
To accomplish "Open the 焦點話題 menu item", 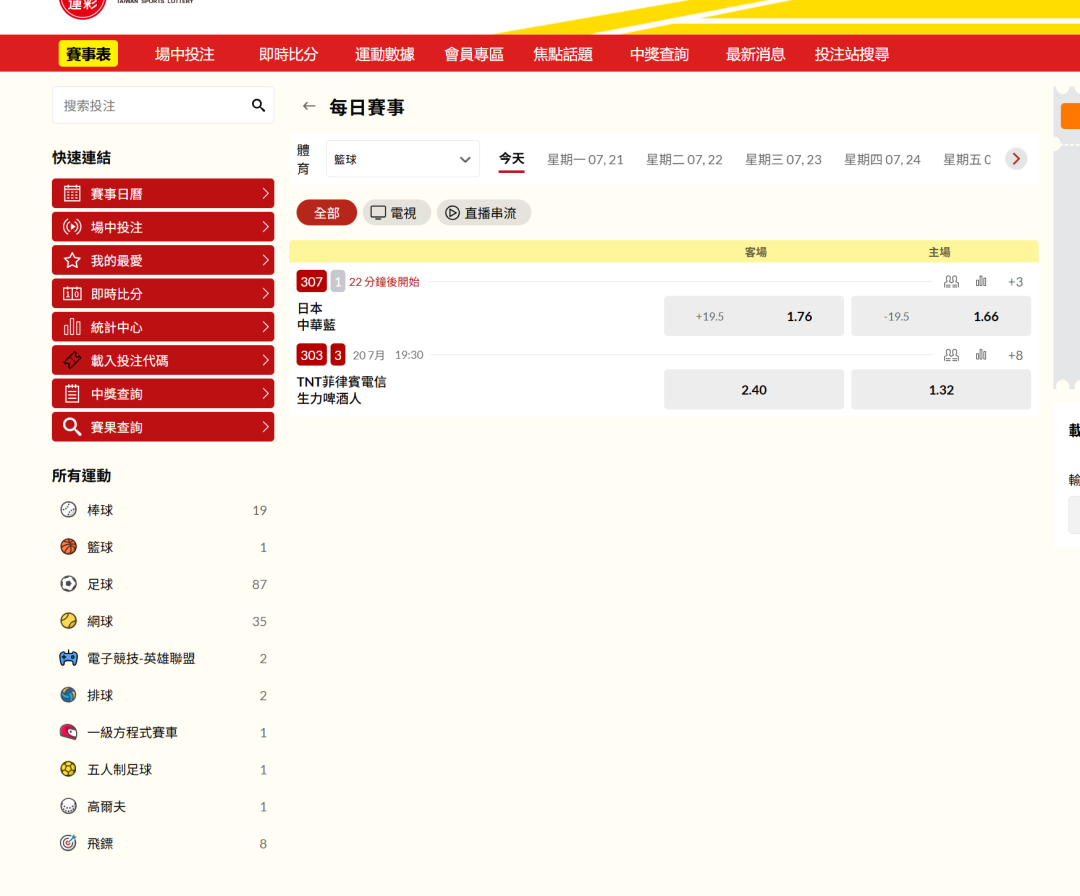I will pos(563,54).
